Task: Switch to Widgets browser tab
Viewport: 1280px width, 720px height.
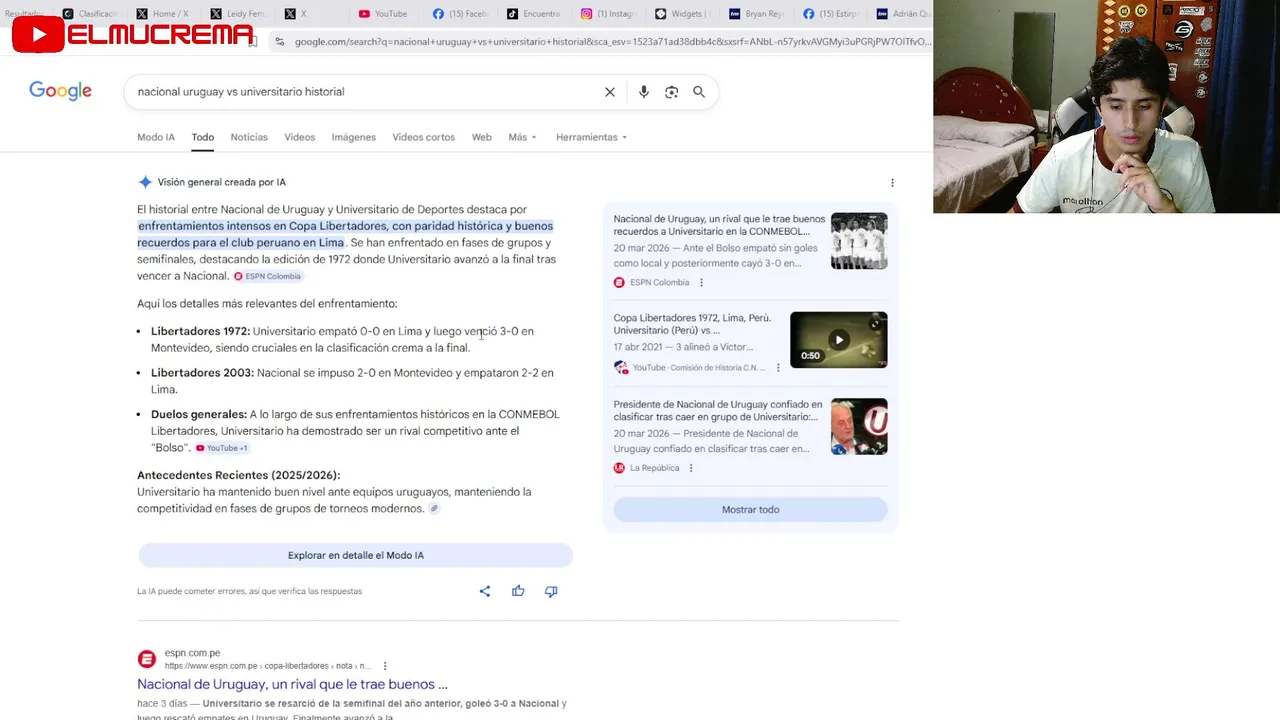Action: click(682, 14)
